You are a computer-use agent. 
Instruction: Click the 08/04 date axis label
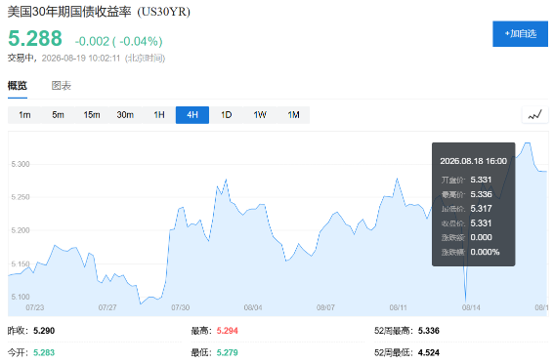pos(253,308)
